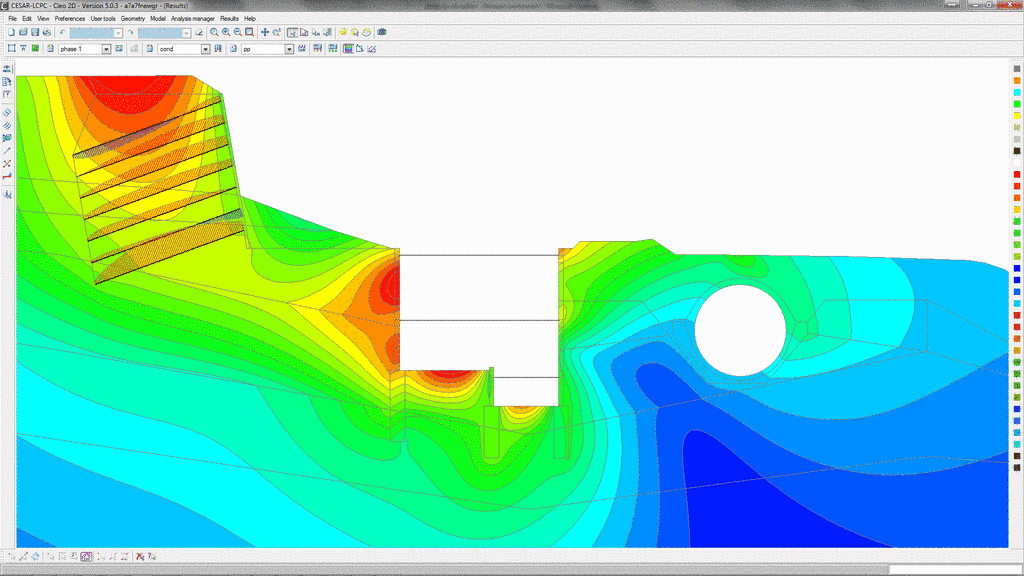
Task: Click the Open file folder icon
Action: coord(23,33)
